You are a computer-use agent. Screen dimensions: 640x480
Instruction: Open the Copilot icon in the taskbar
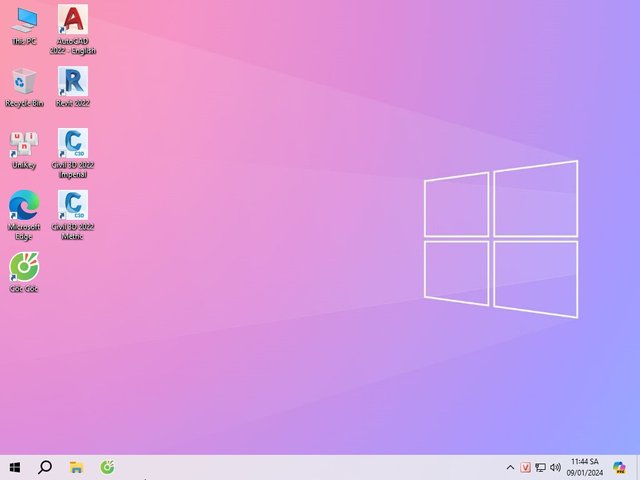619,467
